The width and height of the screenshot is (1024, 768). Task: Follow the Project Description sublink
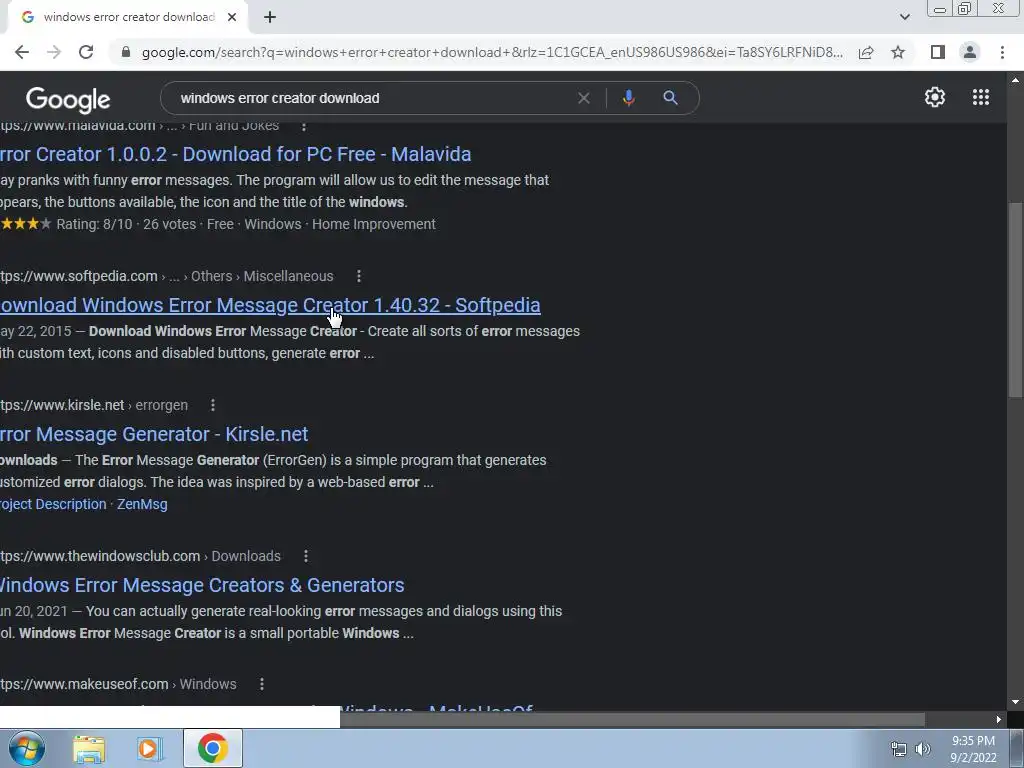[x=53, y=504]
